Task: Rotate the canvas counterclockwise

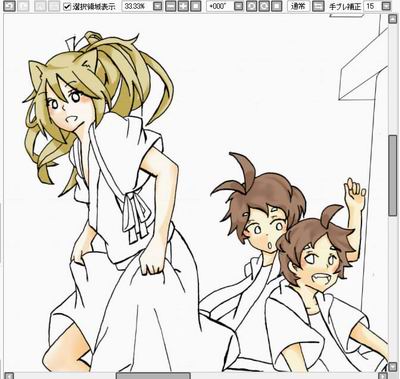Action: 252,6
